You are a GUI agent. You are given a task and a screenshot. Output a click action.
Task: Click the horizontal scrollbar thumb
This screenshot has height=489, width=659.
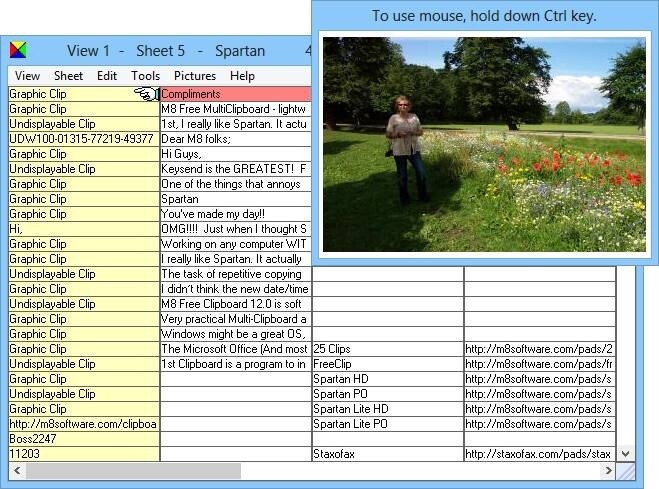coord(133,471)
